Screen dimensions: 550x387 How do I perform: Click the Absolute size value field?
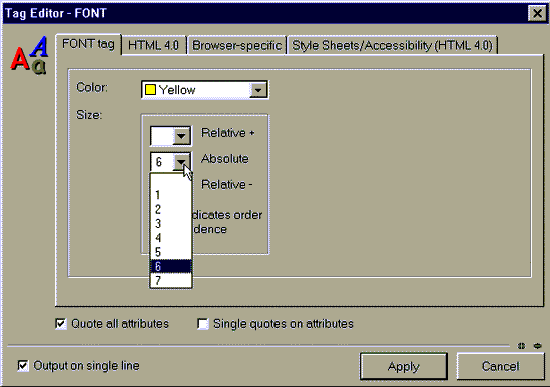pyautogui.click(x=162, y=162)
